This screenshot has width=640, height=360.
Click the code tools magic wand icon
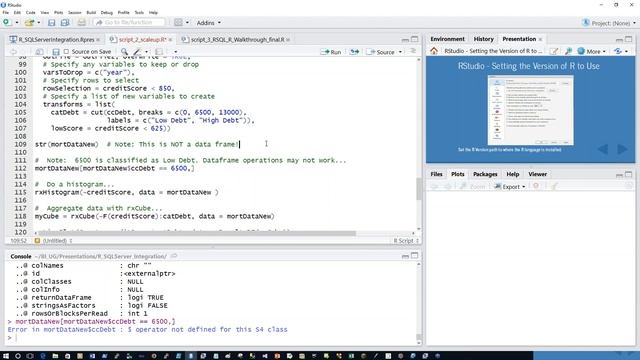(x=137, y=52)
